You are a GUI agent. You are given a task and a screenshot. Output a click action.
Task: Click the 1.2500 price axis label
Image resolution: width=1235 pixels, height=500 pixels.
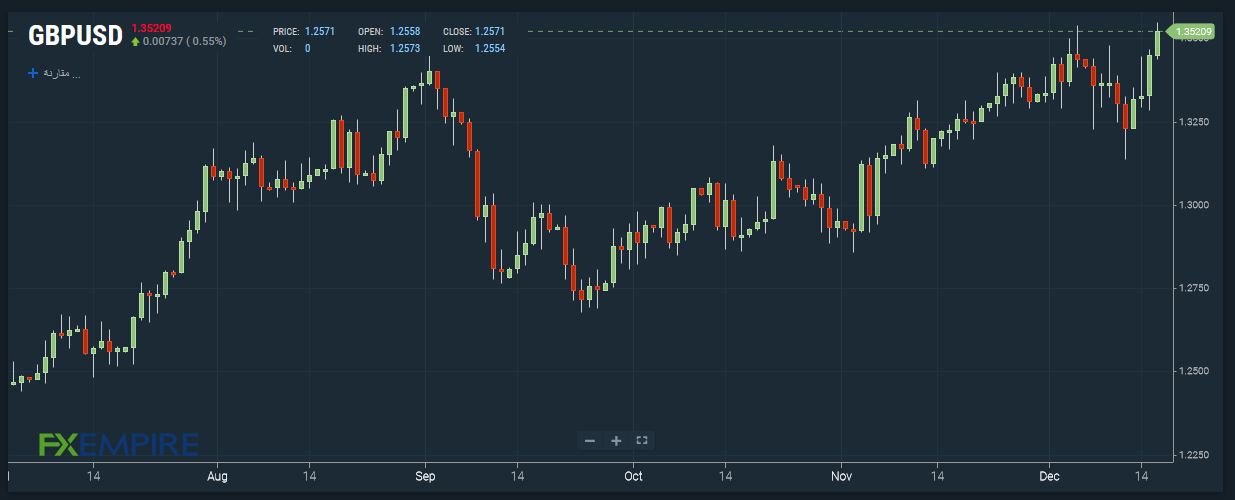click(x=1195, y=371)
